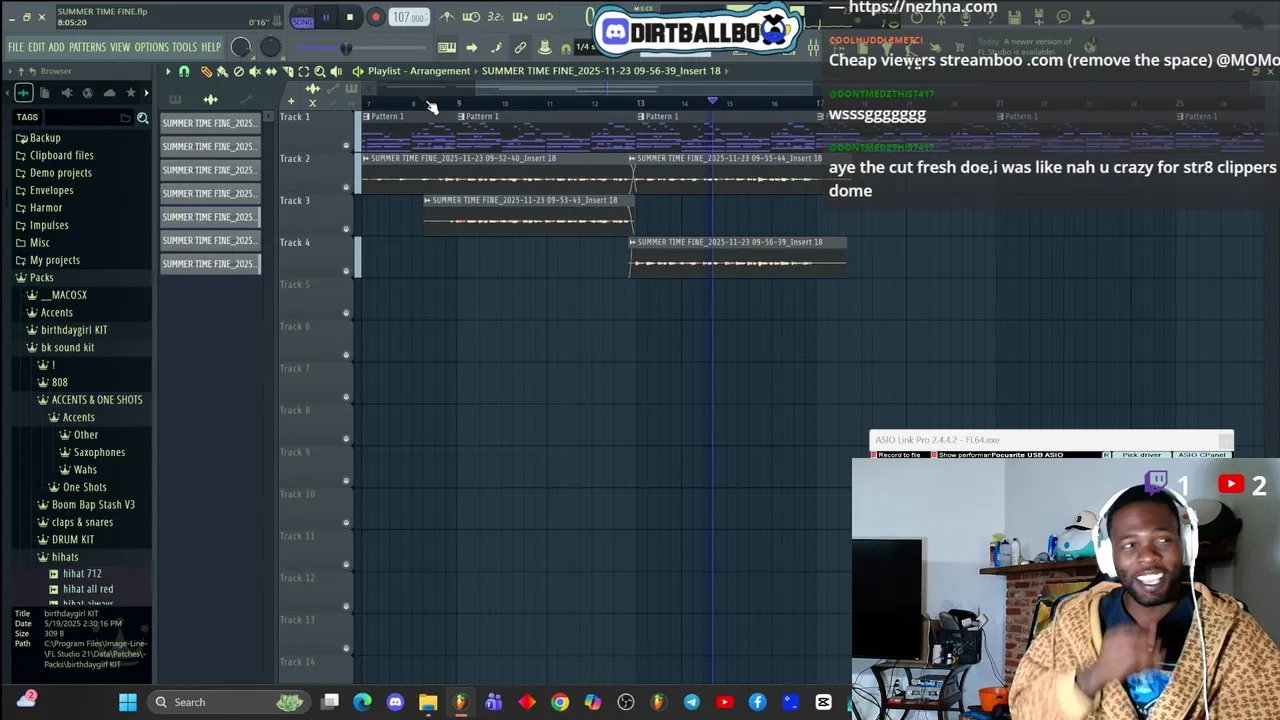Select Track 3 header label

[295, 200]
